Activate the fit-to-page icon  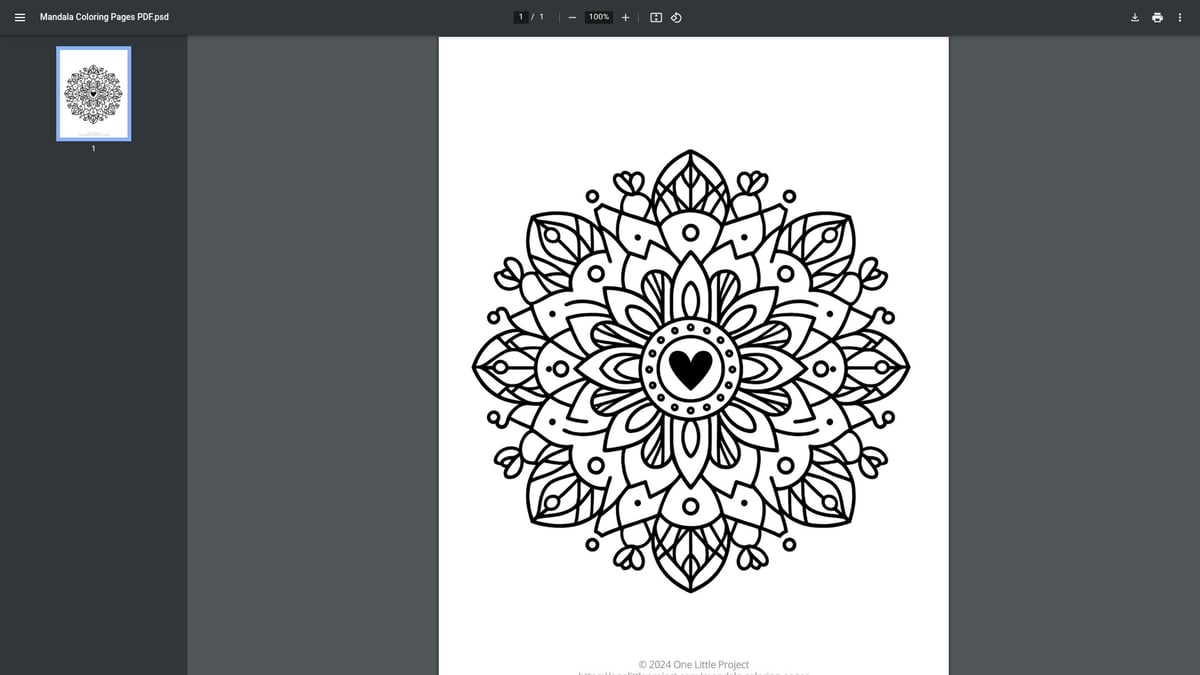[x=655, y=17]
